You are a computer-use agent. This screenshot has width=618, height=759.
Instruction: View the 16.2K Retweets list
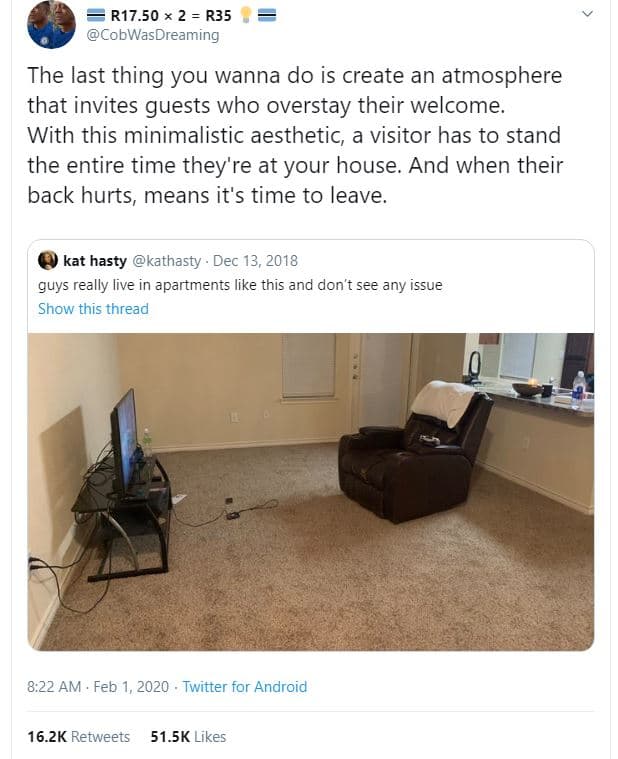(x=78, y=736)
